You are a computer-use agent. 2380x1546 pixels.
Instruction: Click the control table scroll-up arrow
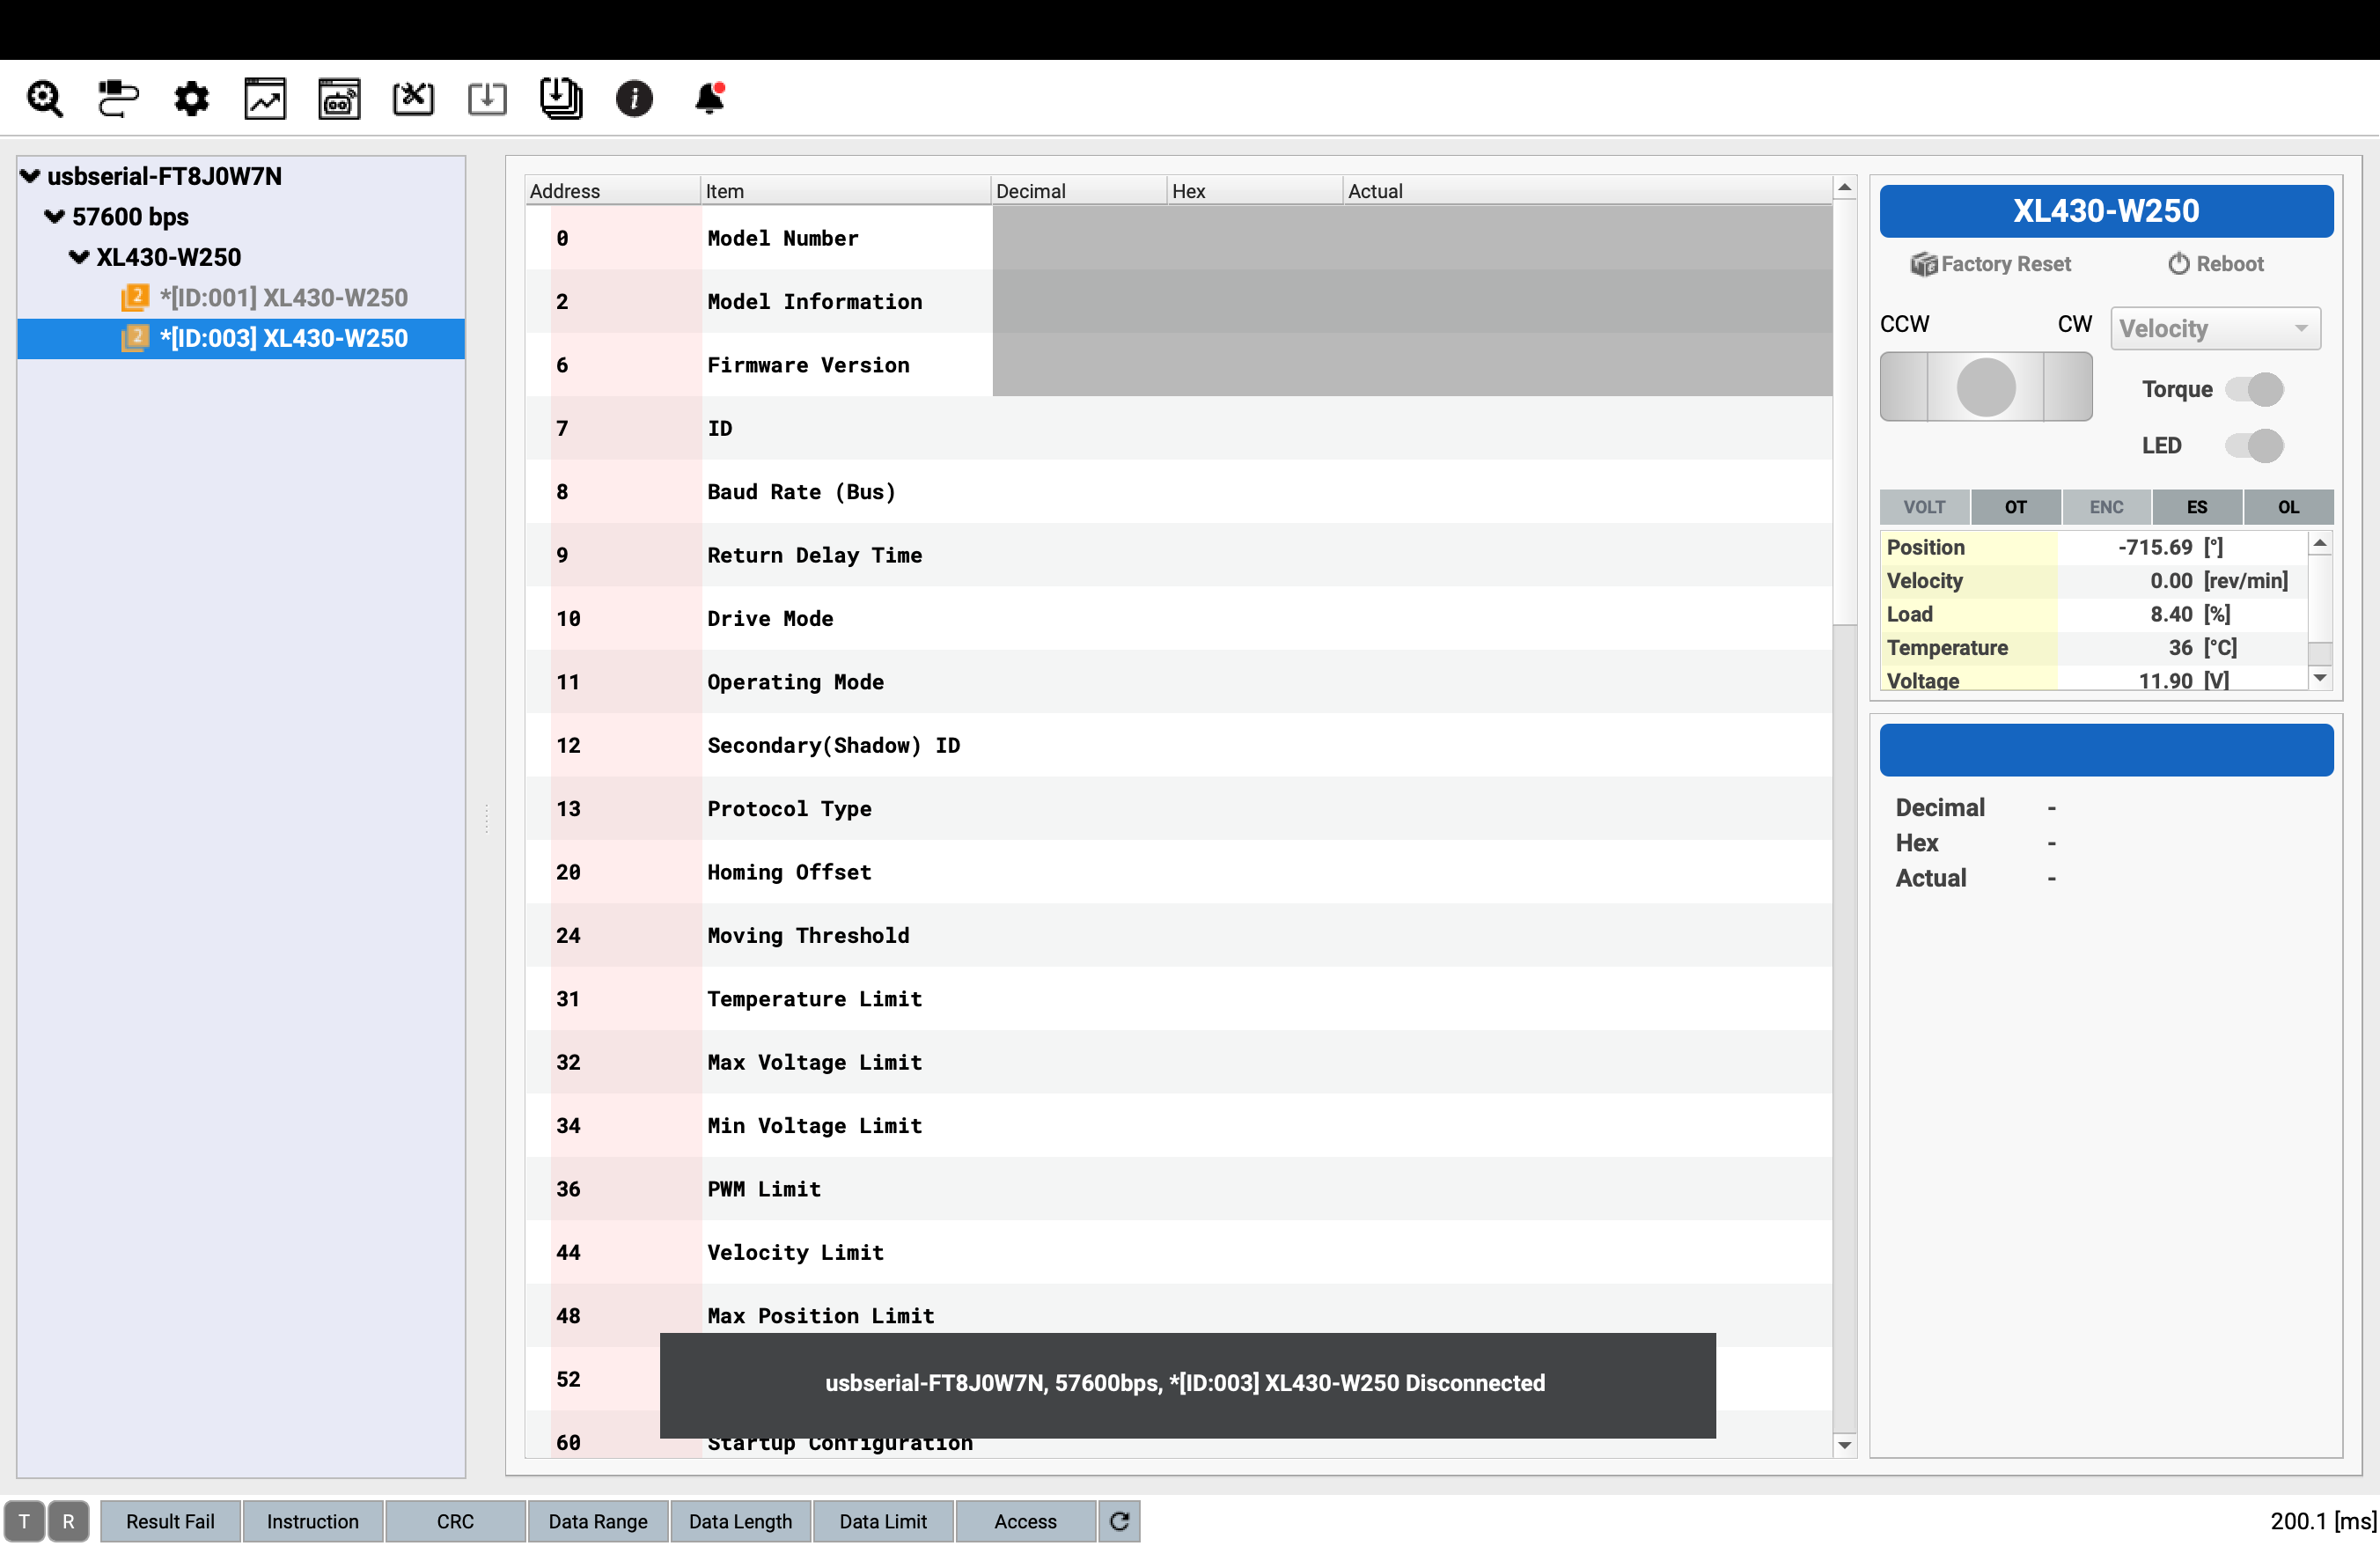[x=1844, y=188]
